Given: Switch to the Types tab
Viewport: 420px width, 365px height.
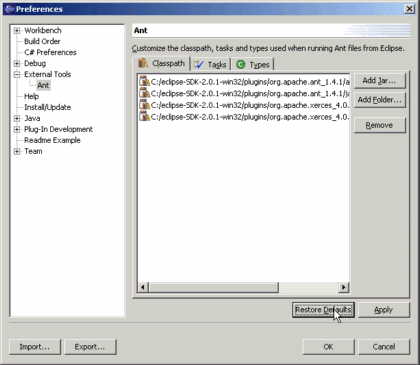Looking at the screenshot, I should tap(253, 64).
